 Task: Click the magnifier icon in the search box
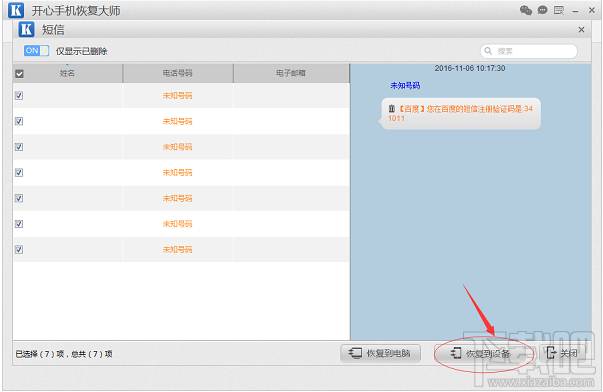(x=488, y=51)
